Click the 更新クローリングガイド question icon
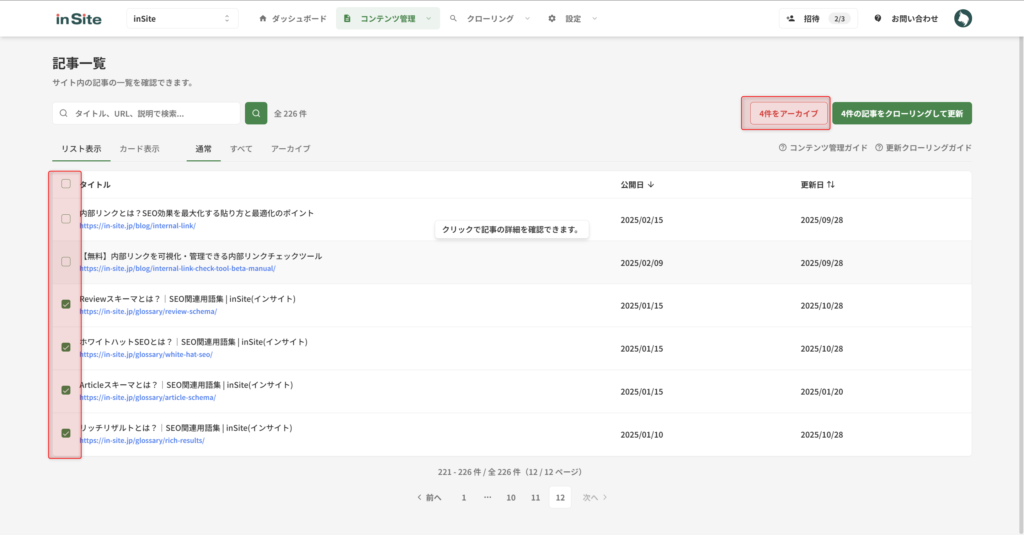This screenshot has width=1024, height=535. 879,148
